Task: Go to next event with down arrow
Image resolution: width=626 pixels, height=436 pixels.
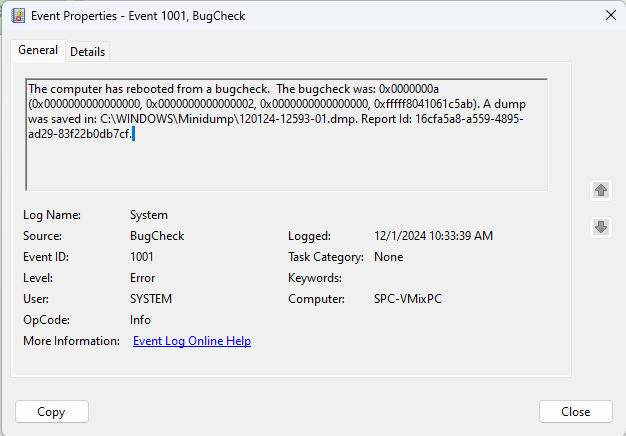Action: [601, 227]
